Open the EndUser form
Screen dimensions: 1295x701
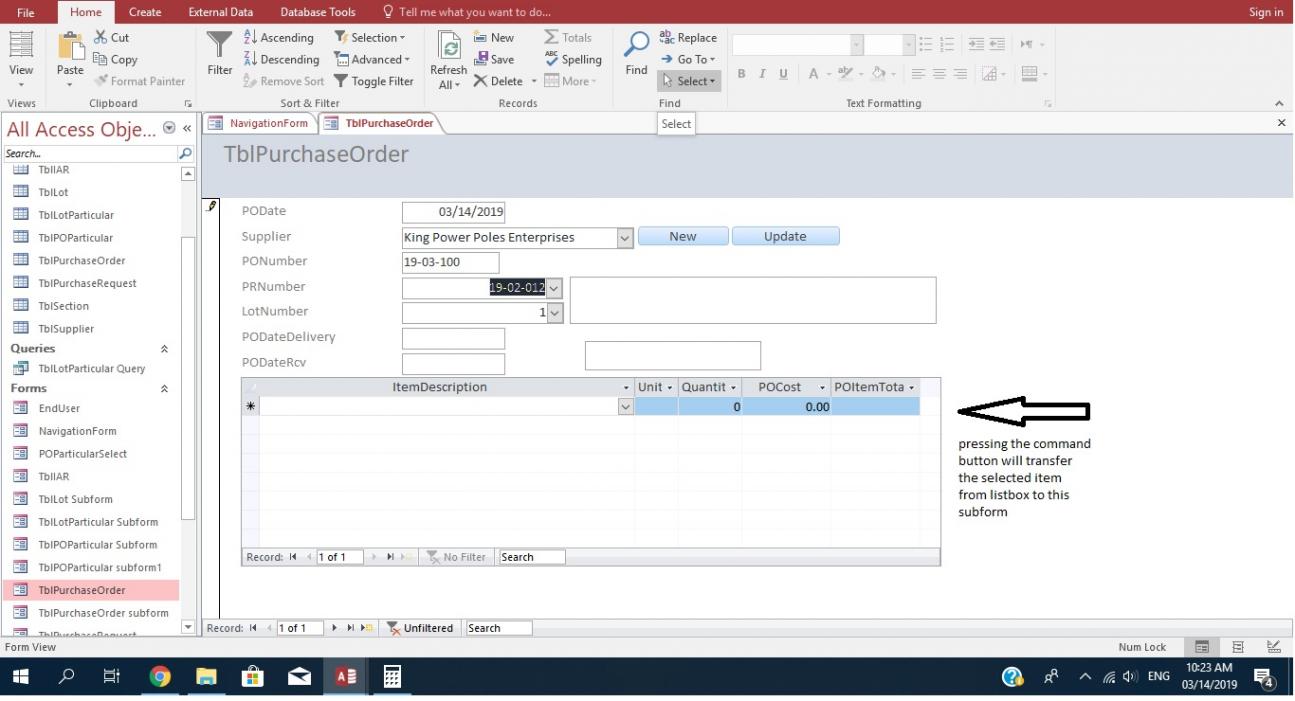point(59,408)
